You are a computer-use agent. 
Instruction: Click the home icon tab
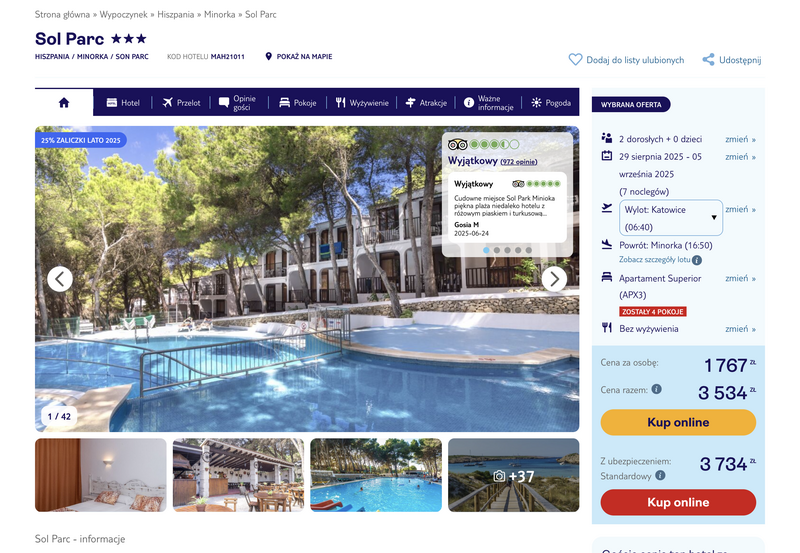[x=64, y=103]
